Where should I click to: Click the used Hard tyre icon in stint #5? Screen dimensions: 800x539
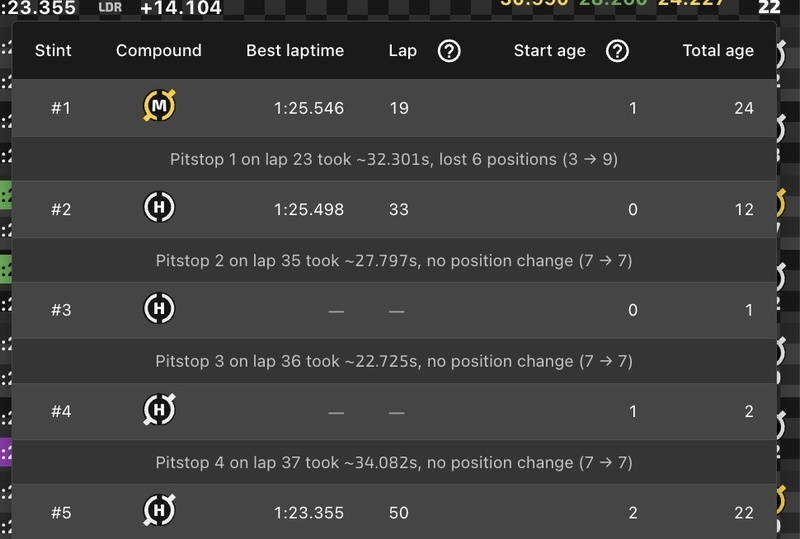tap(159, 510)
